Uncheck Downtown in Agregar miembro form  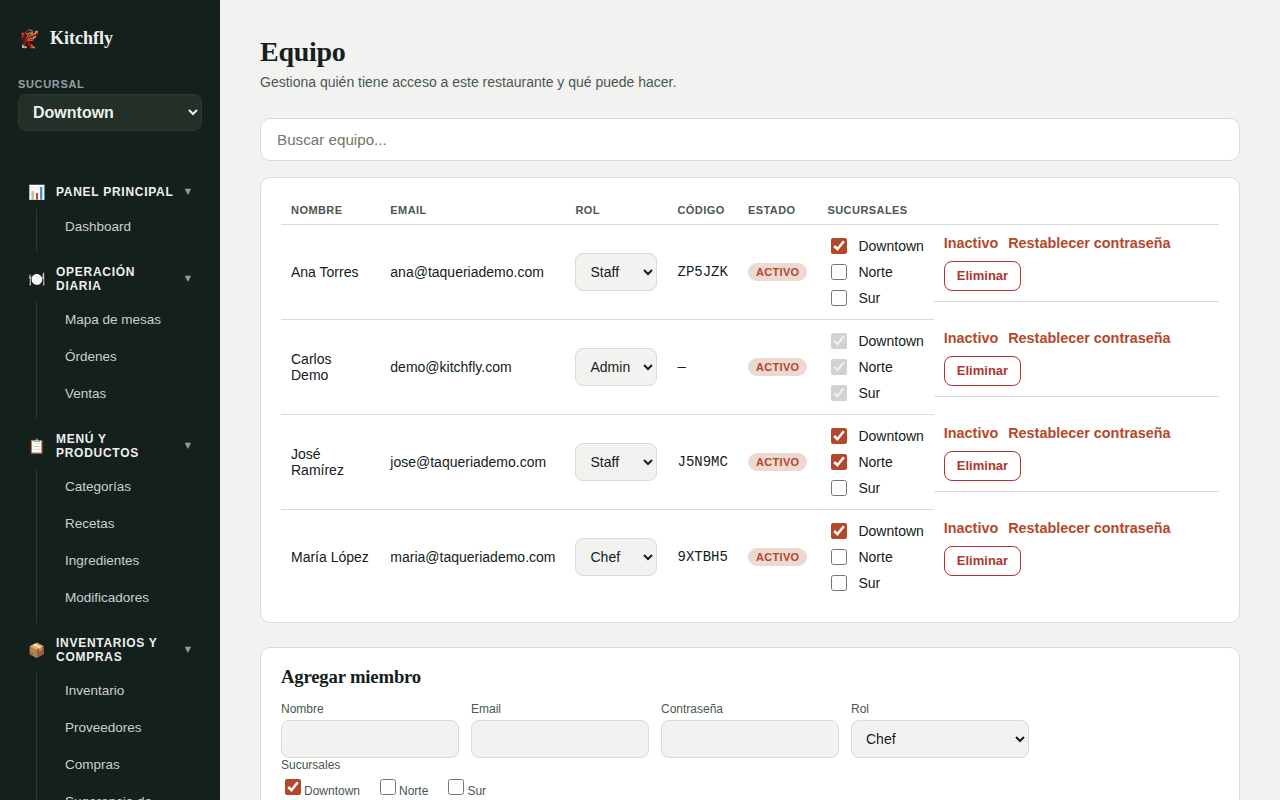(293, 787)
